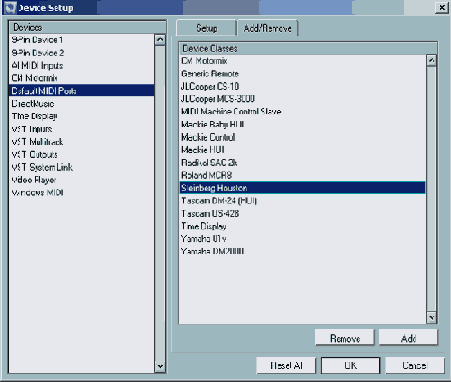Click Devices list scroll up arrow

(x=160, y=40)
